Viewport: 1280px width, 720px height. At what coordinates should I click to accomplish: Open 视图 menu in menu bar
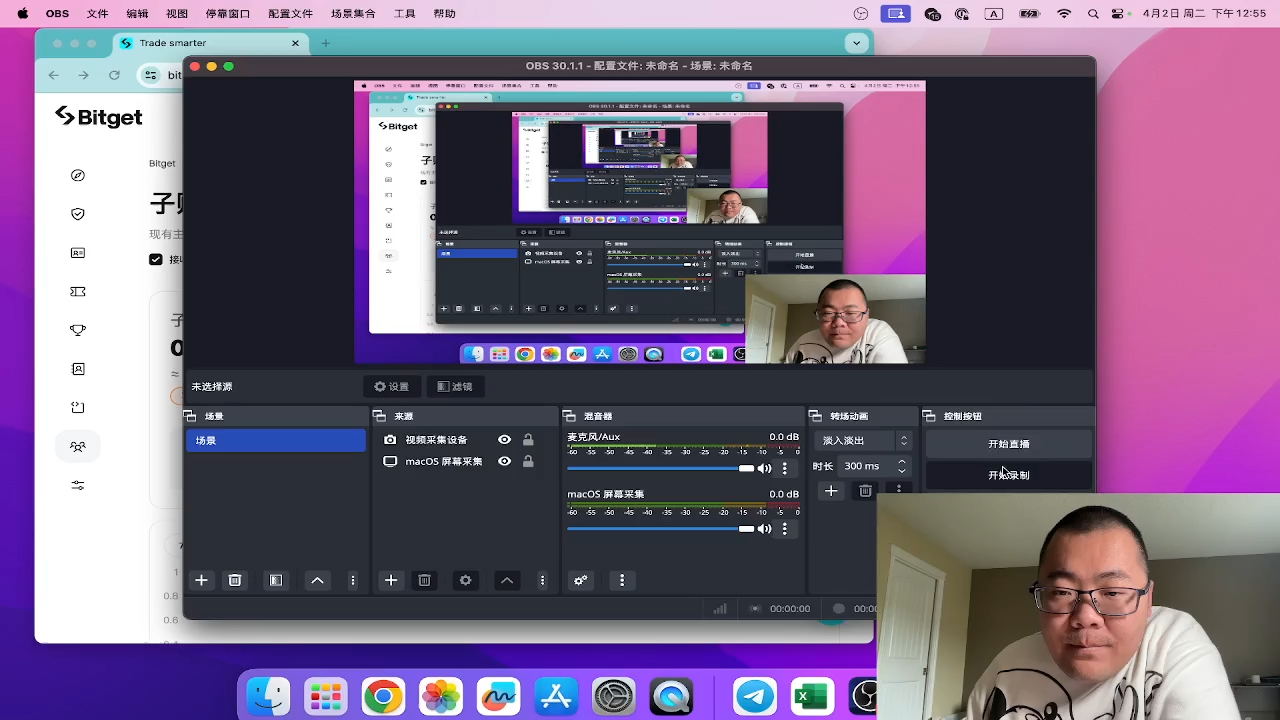(177, 14)
